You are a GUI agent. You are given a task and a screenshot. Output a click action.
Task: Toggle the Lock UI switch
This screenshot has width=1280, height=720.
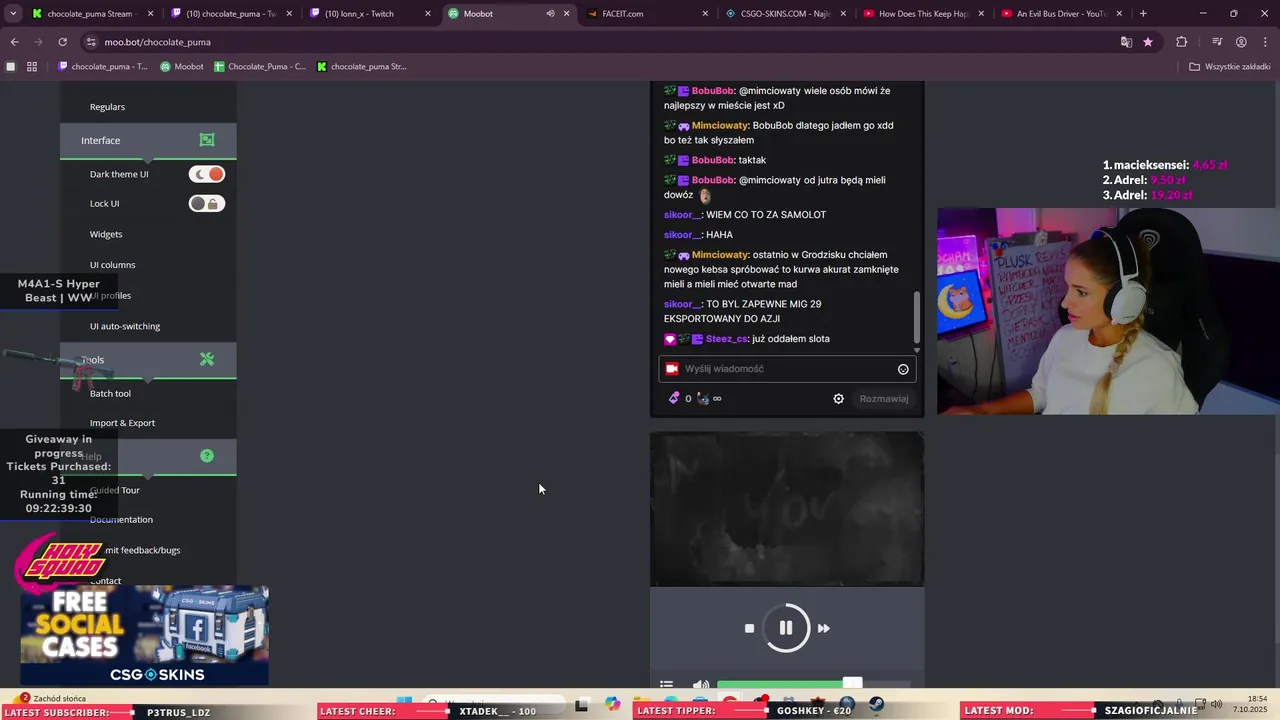(207, 203)
